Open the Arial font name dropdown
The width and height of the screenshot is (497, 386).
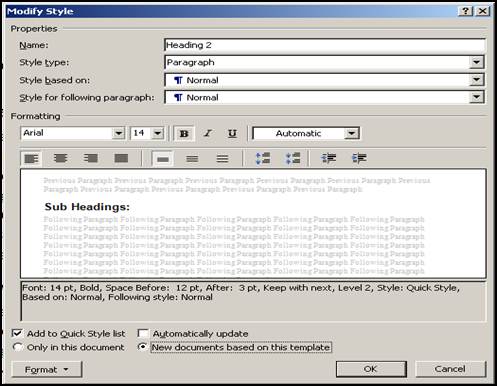(118, 133)
